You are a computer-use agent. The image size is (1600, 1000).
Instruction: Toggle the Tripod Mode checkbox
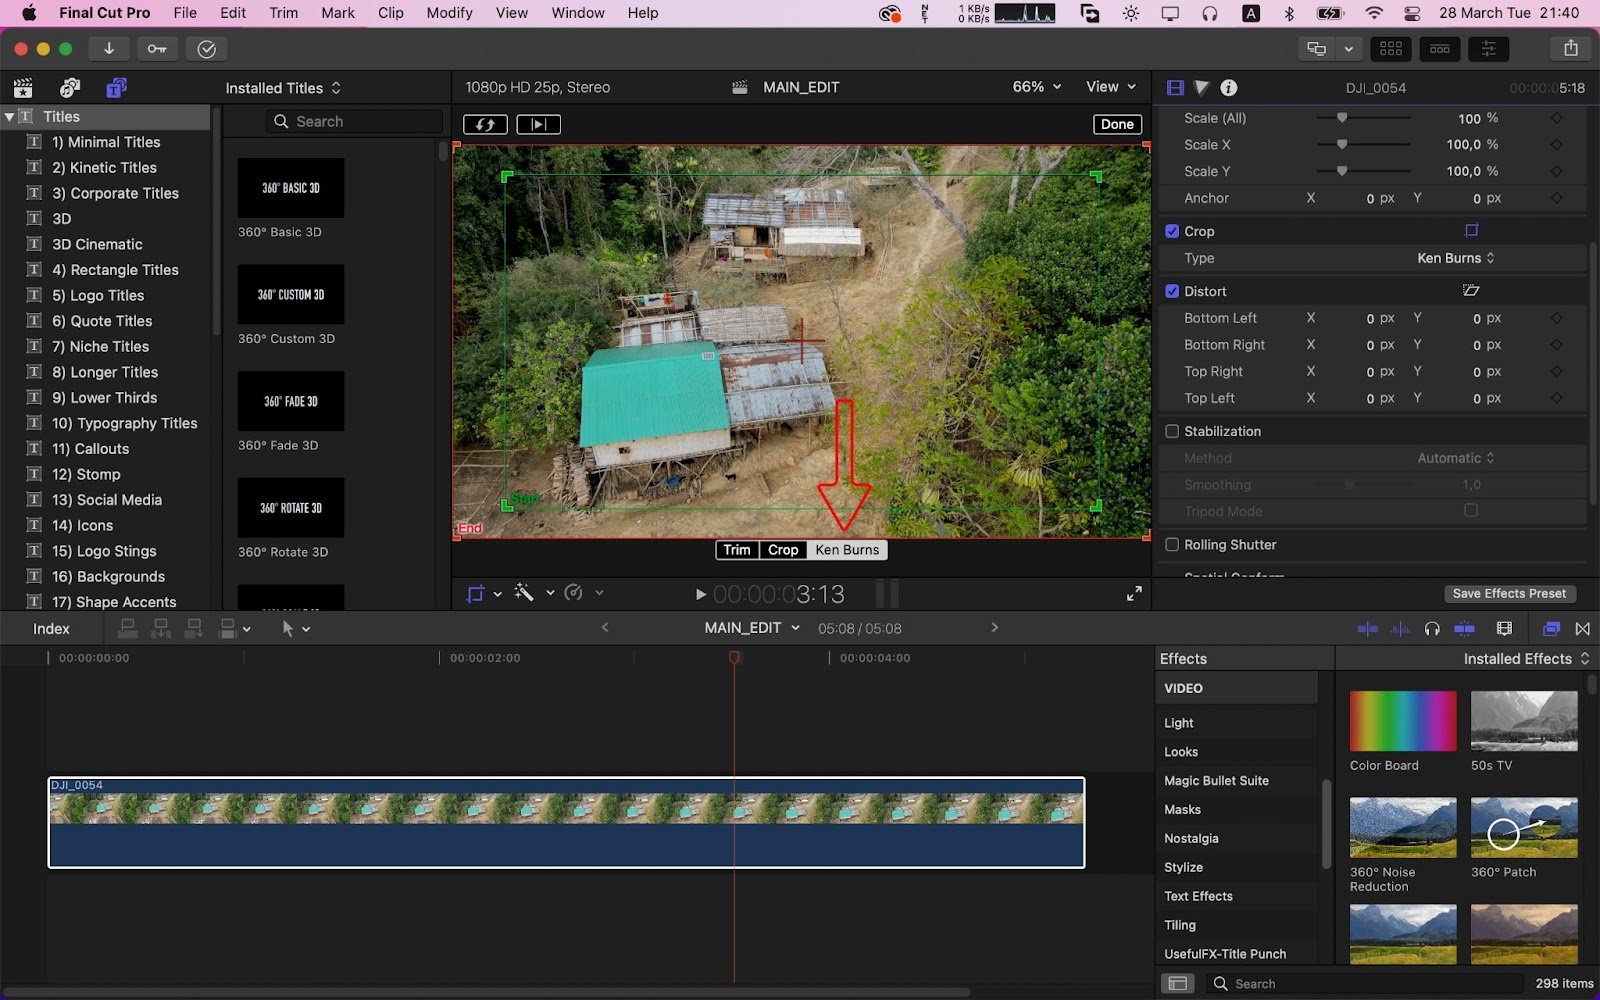click(1471, 511)
